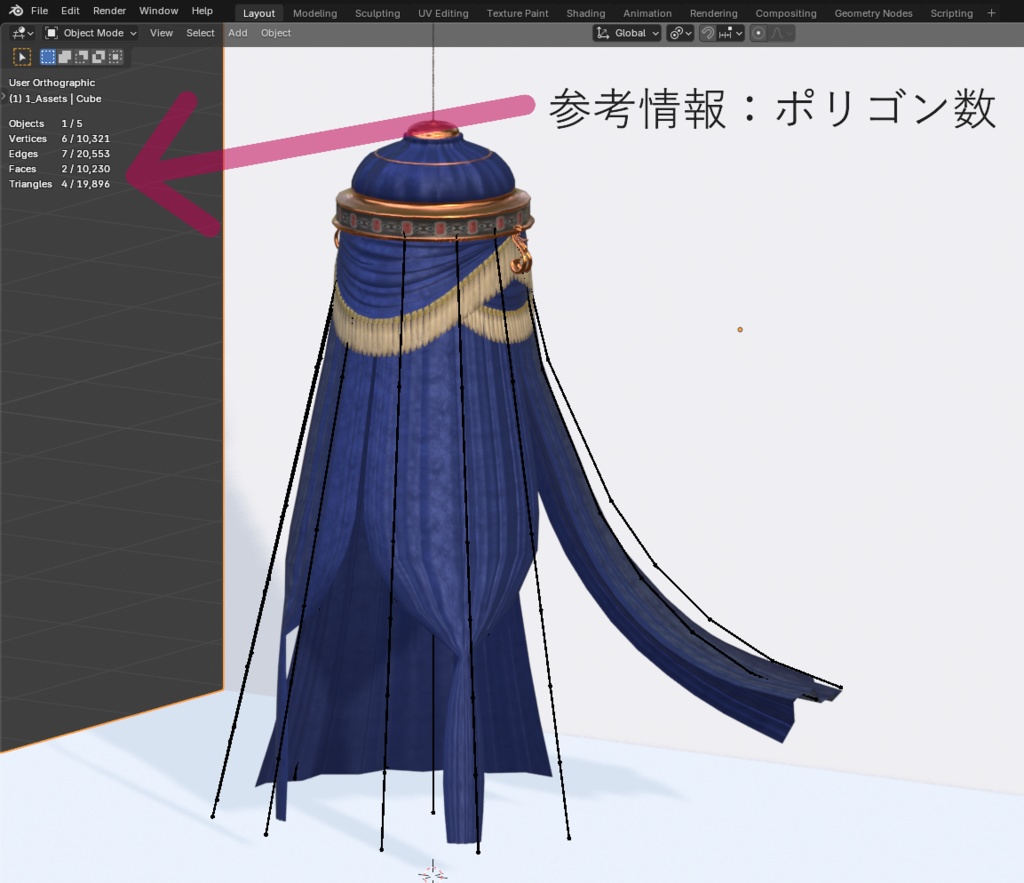Switch to the Texture Paint workspace
The image size is (1024, 883).
click(x=517, y=13)
